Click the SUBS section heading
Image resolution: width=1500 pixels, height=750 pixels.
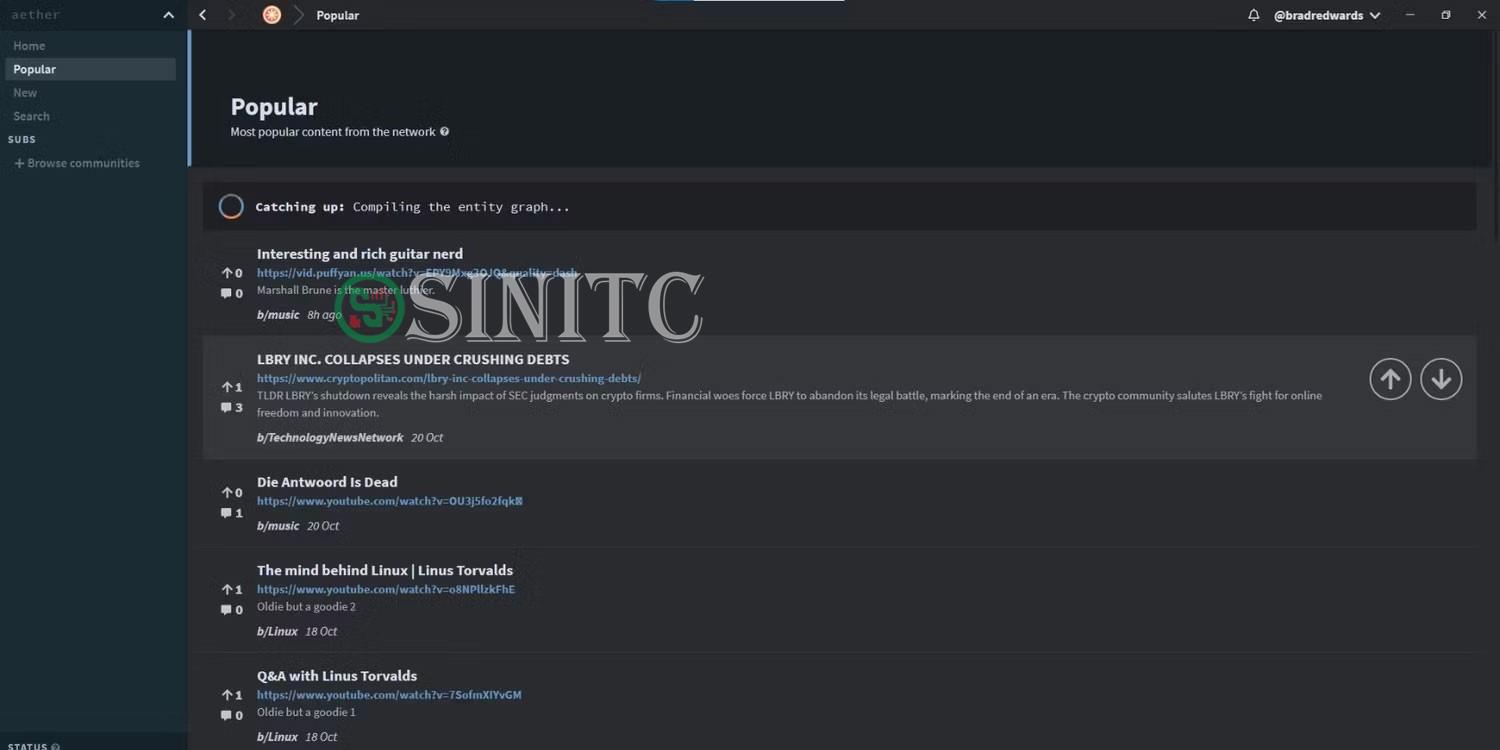(x=22, y=140)
